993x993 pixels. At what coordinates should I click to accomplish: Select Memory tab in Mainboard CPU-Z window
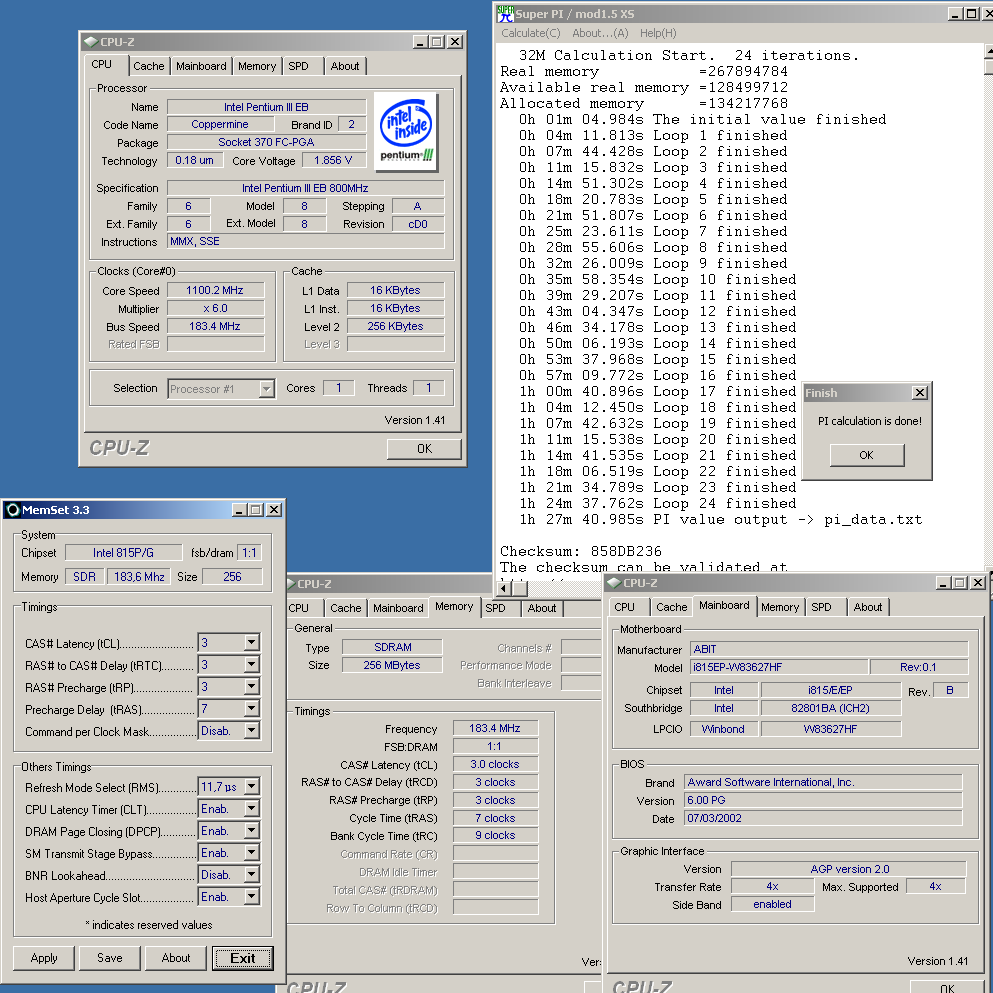click(x=780, y=607)
